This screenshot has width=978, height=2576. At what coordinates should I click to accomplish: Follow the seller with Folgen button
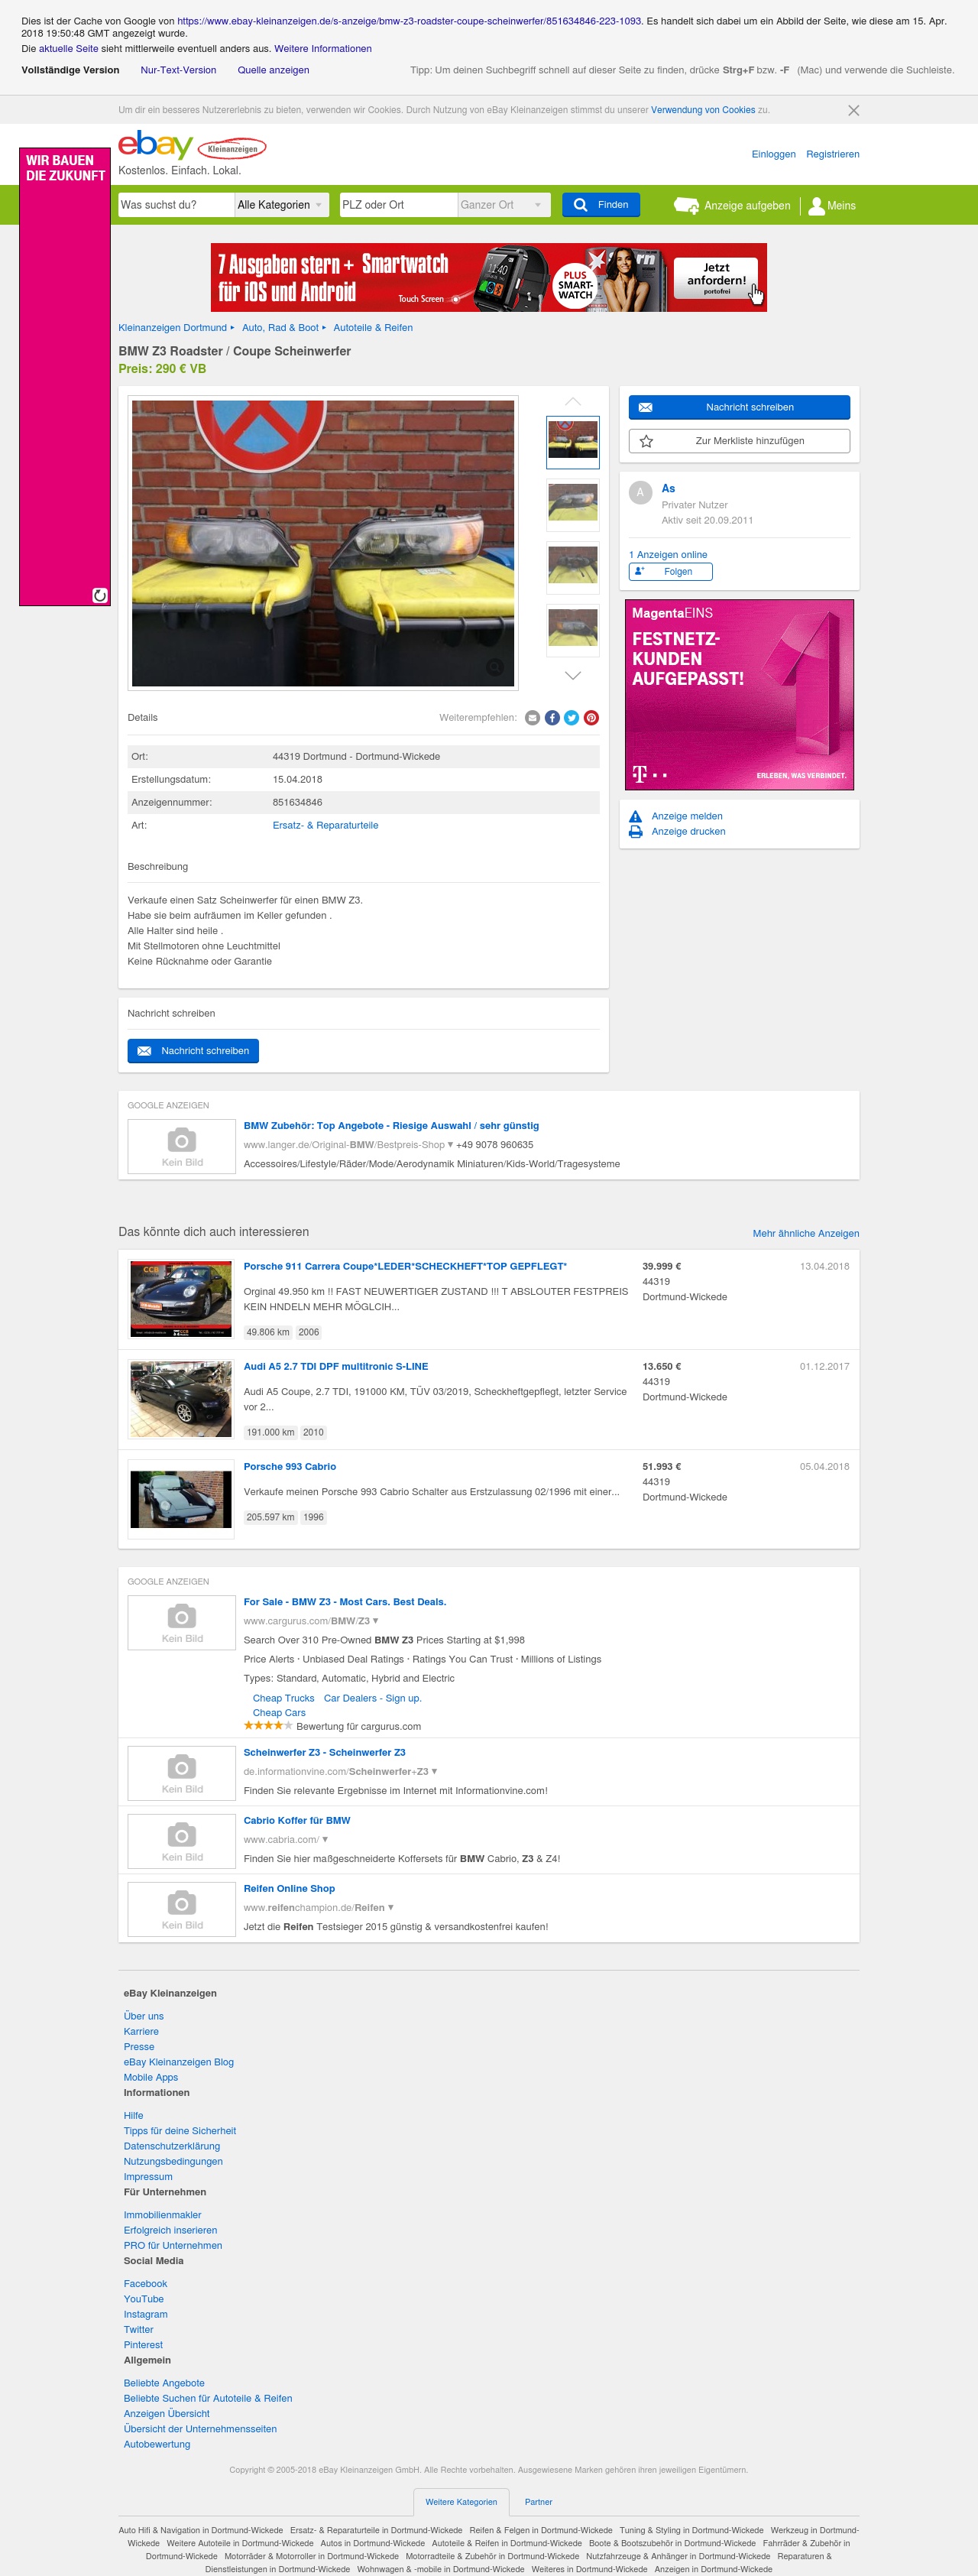(x=671, y=572)
